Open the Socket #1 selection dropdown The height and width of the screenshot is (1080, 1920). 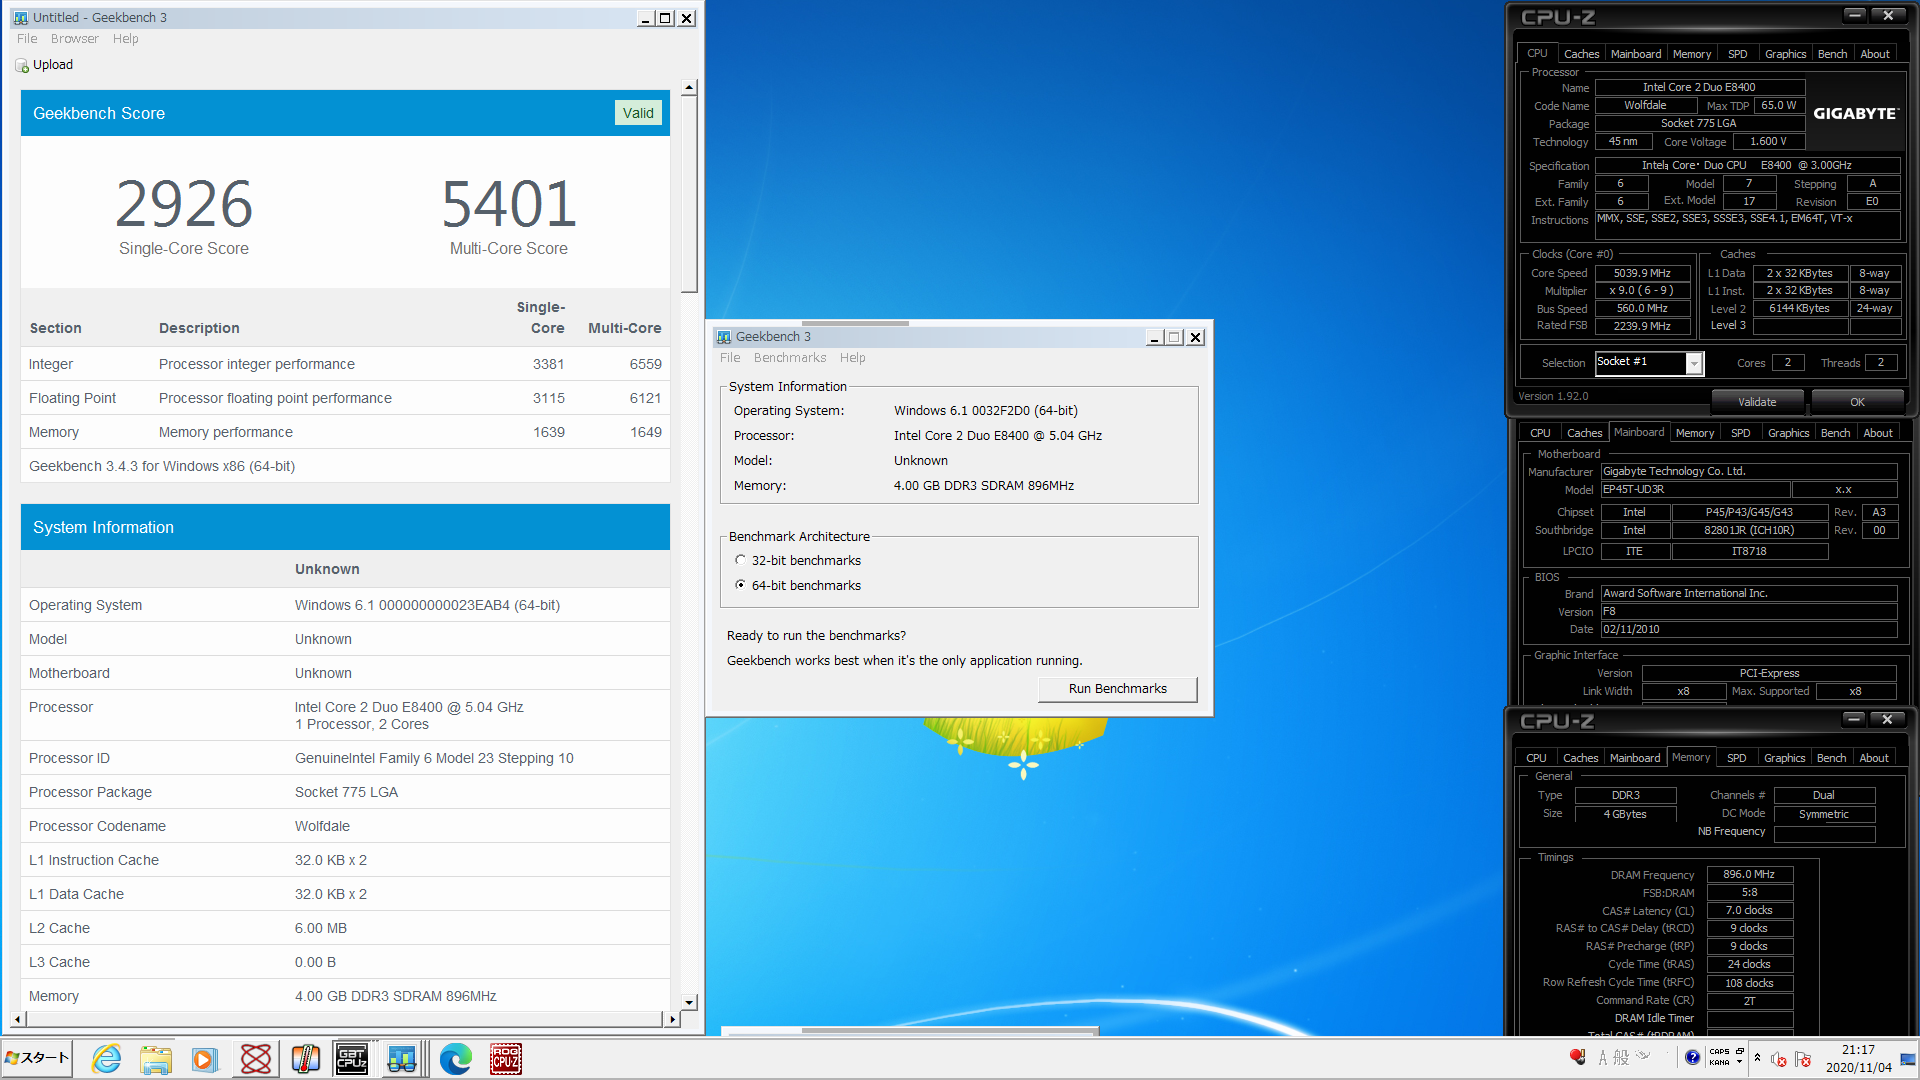[x=1694, y=363]
